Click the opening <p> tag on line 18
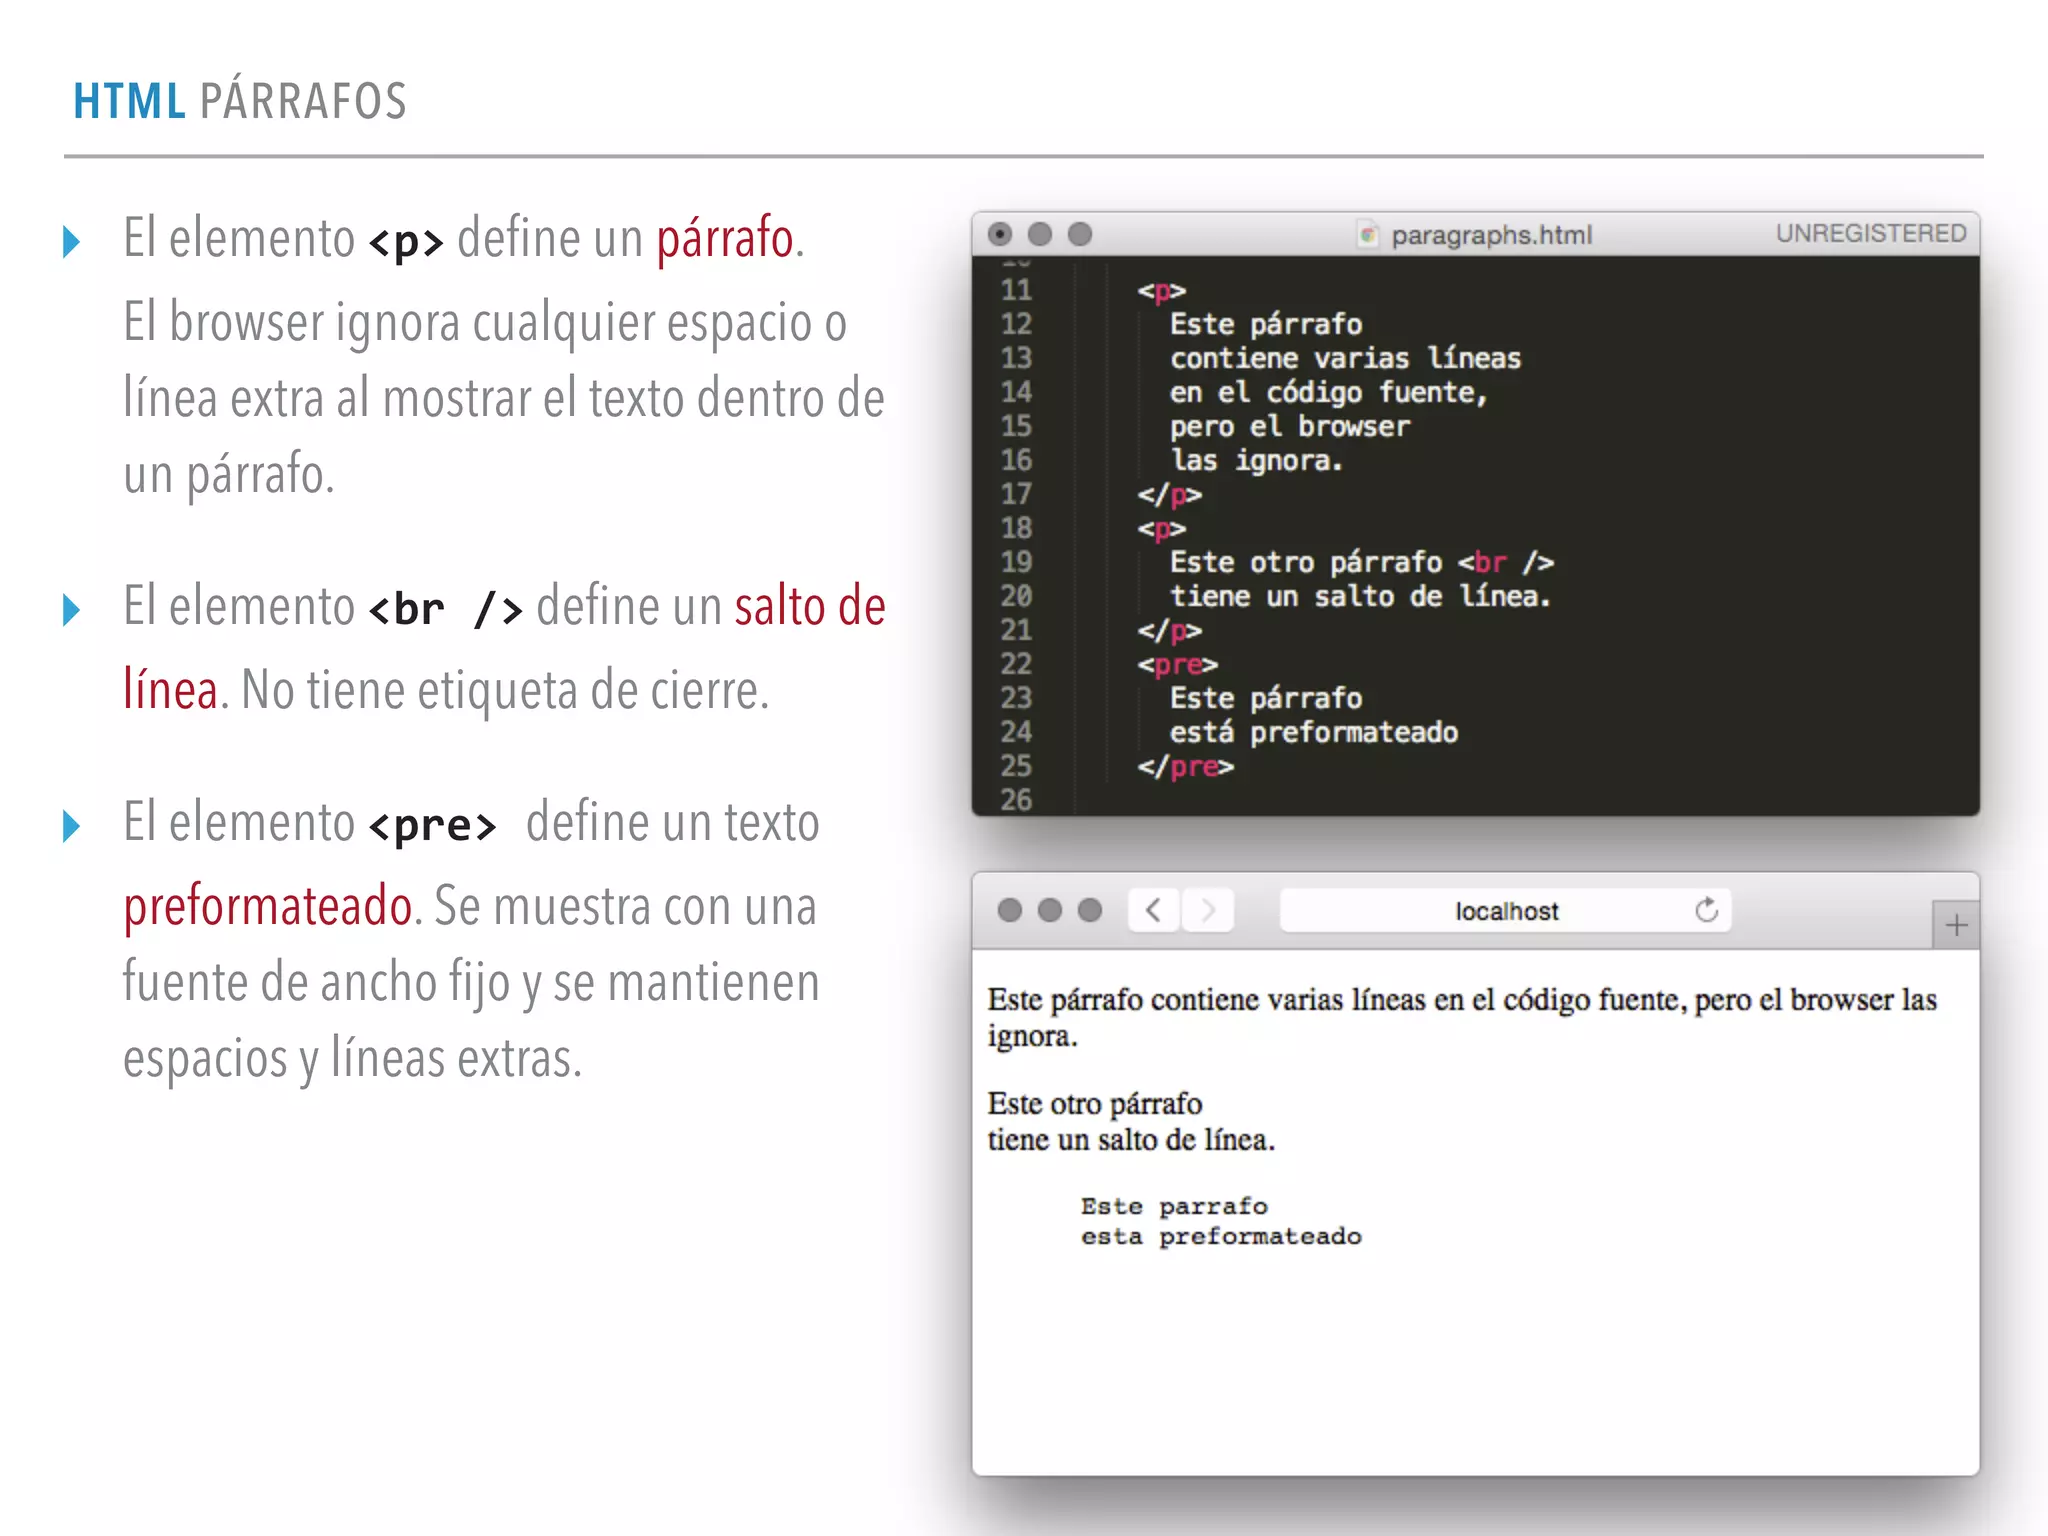This screenshot has height=1536, width=2048. point(1161,529)
